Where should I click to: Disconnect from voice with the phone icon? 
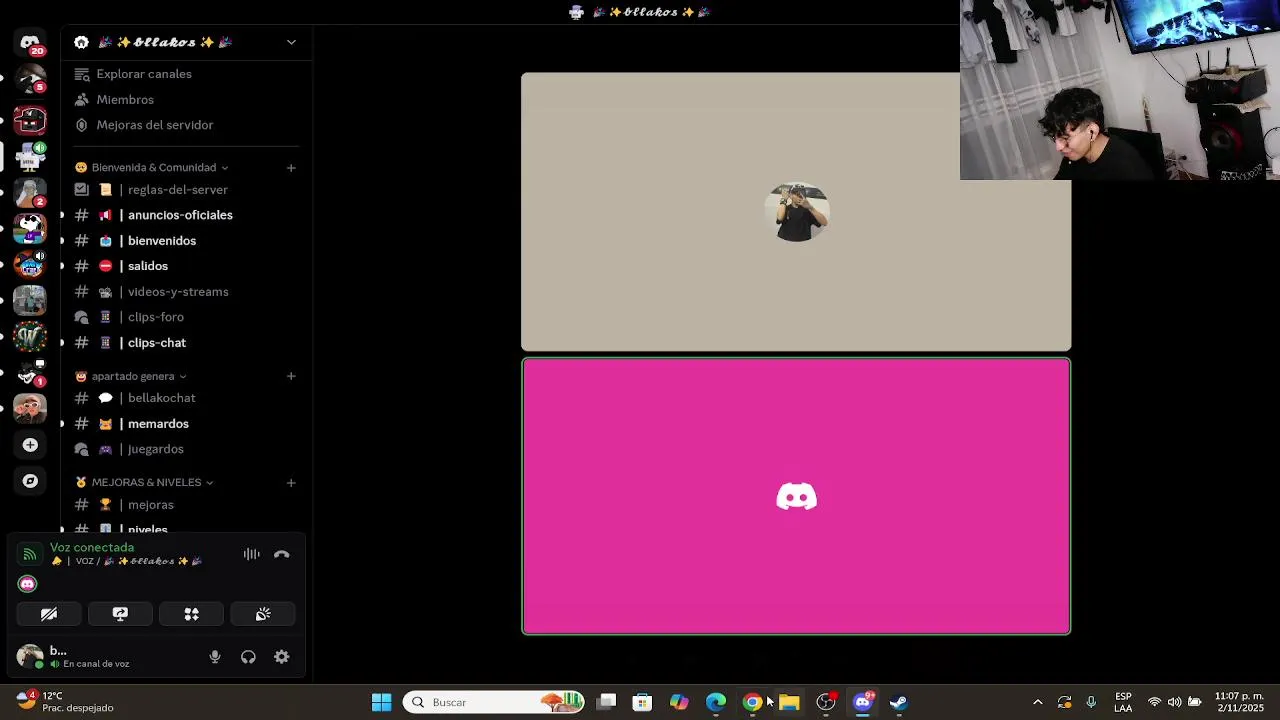(x=282, y=554)
